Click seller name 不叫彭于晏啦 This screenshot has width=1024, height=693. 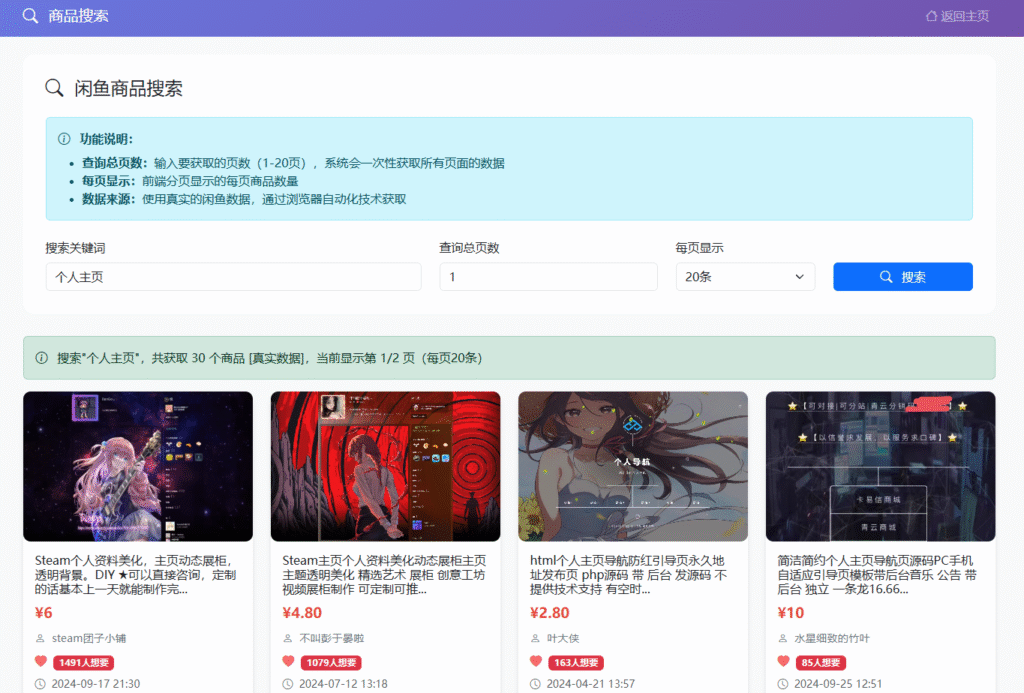click(x=332, y=638)
